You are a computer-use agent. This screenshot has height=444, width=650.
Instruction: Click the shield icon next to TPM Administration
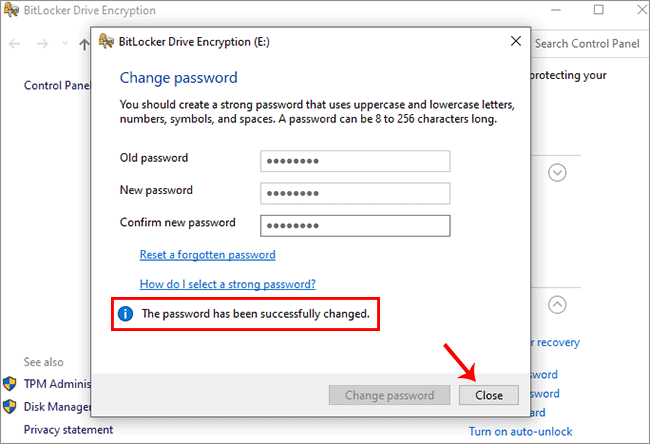click(x=10, y=384)
